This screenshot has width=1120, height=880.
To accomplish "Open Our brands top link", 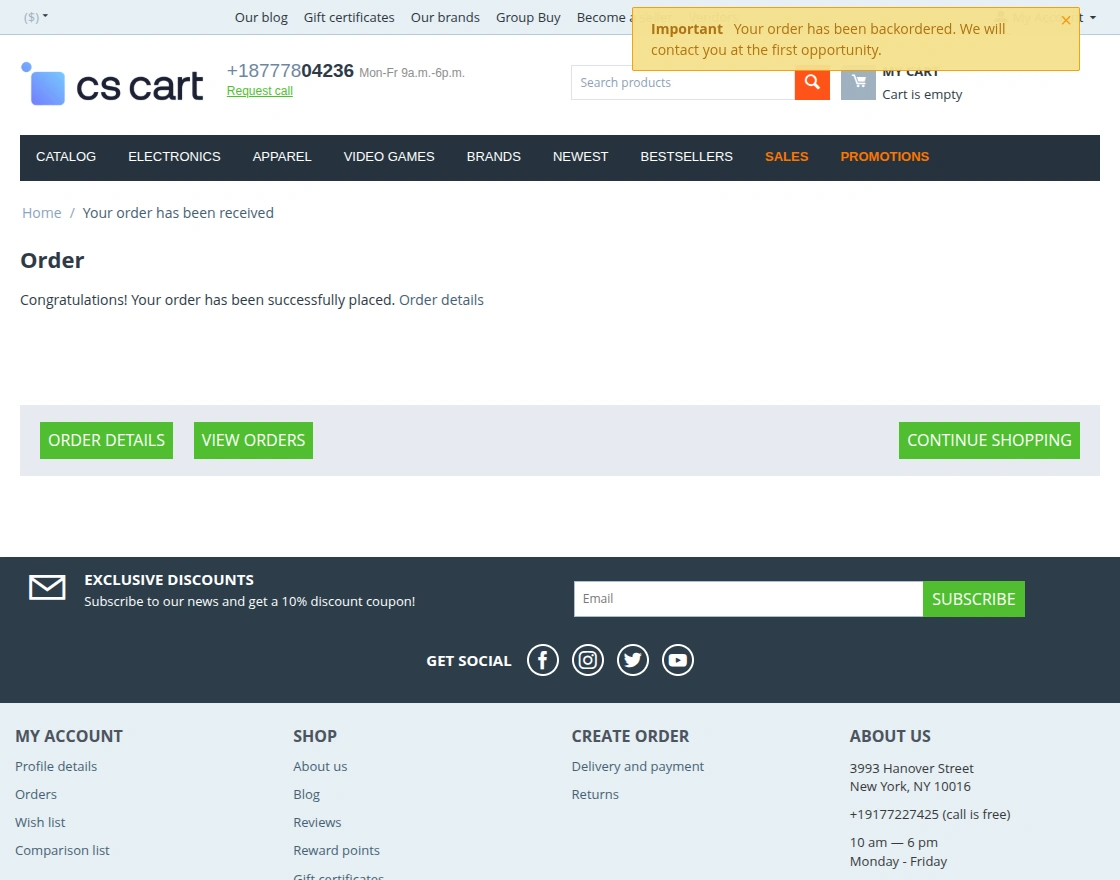I will click(445, 17).
